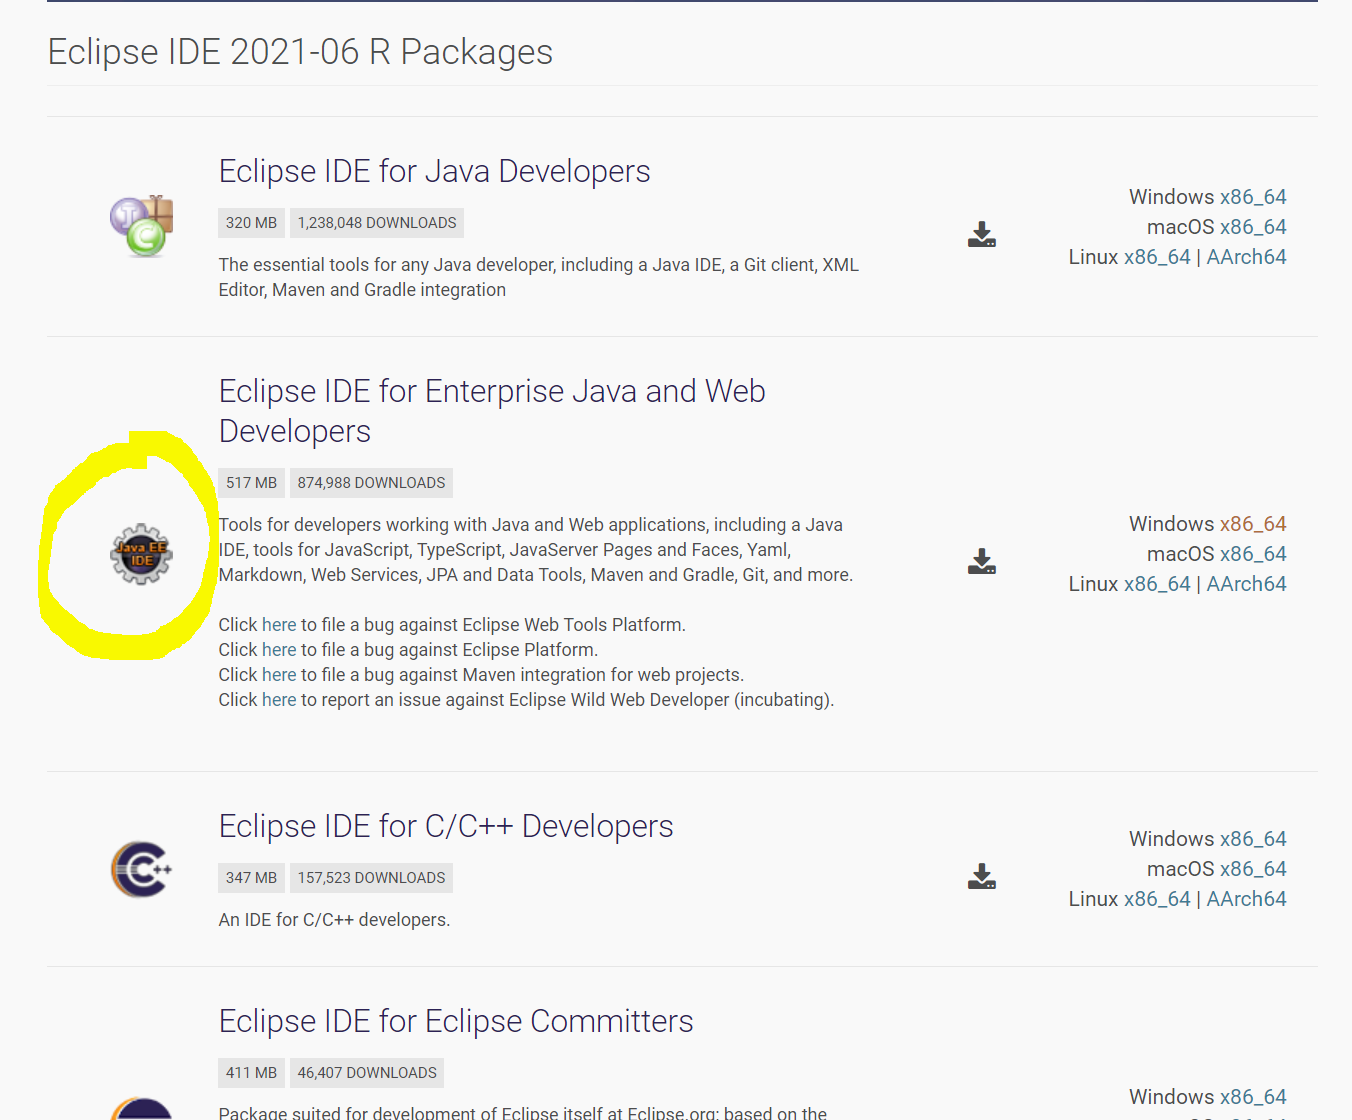Click 'here' to report Wild Web Developer issue
Image resolution: width=1352 pixels, height=1120 pixels.
(279, 700)
